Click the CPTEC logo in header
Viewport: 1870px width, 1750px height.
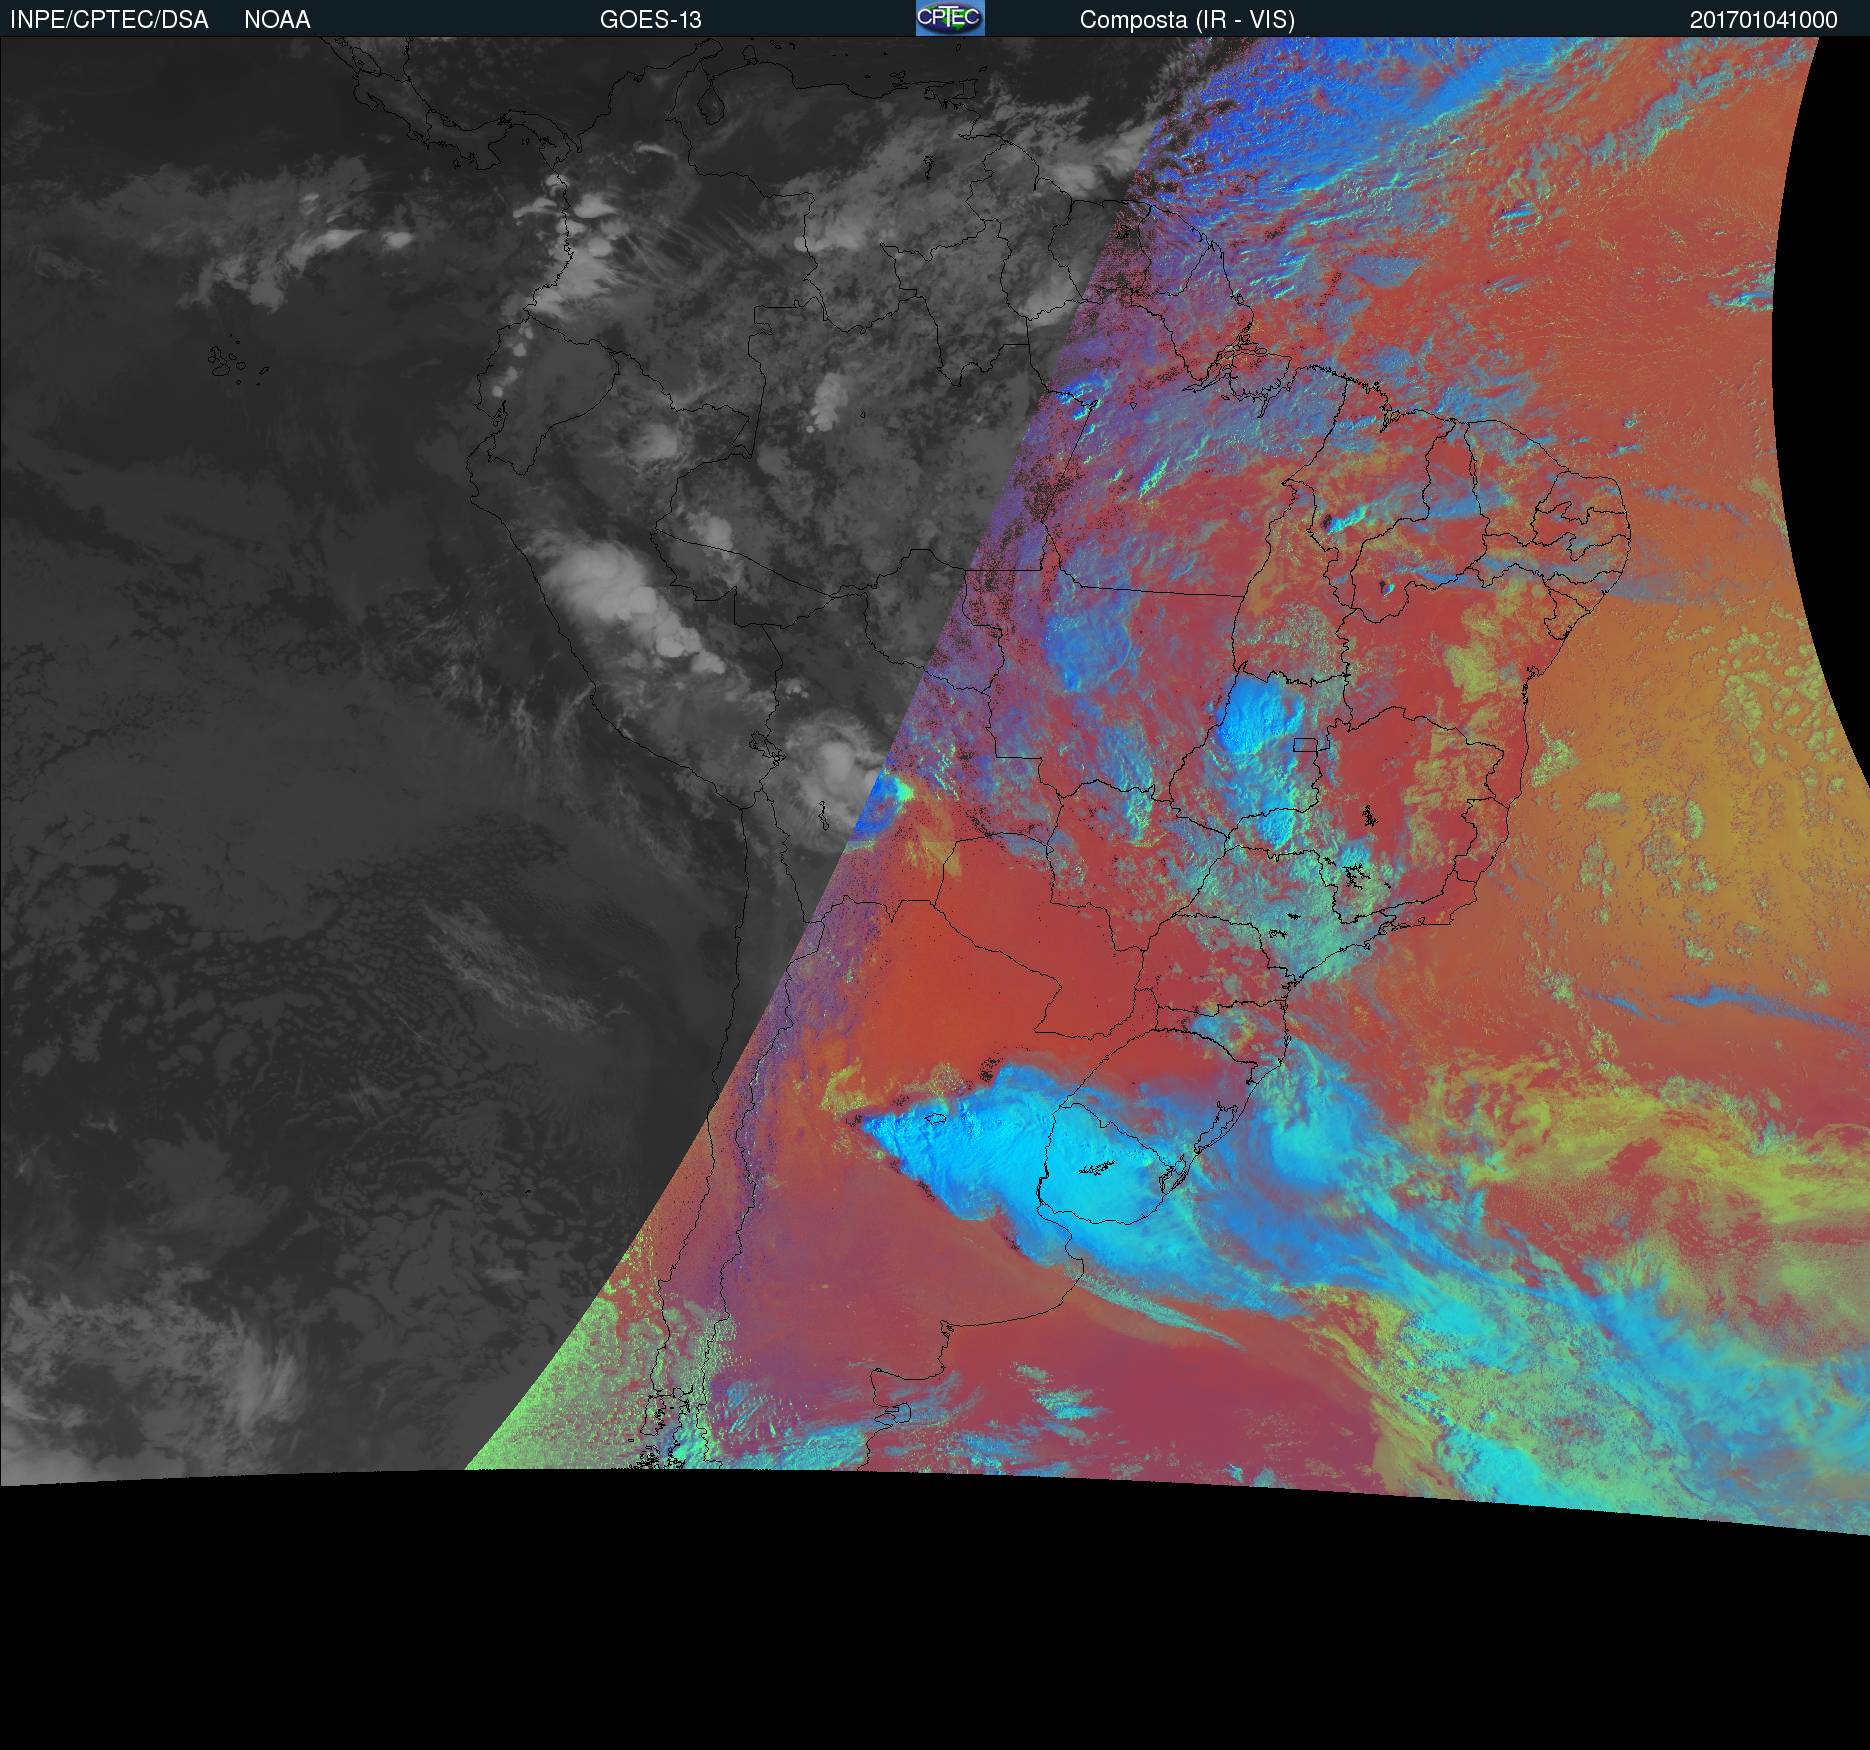(x=950, y=18)
